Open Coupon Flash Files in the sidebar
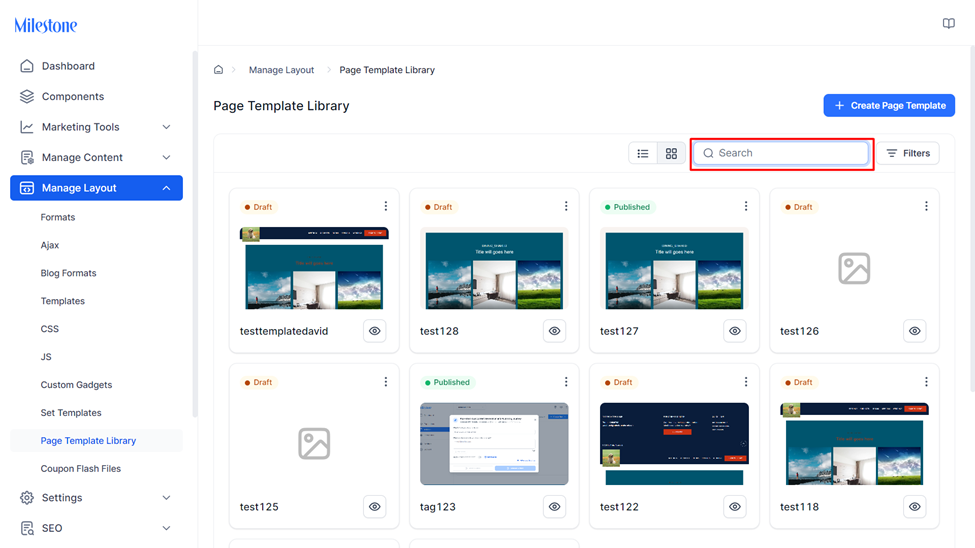Image resolution: width=975 pixels, height=548 pixels. [x=81, y=468]
